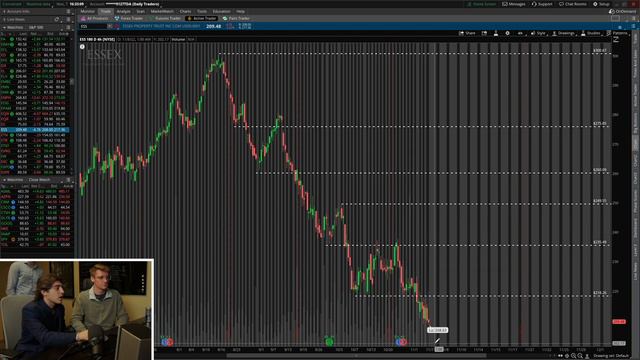Screen dimensions: 640x360
Task: Refresh the Live News gadget
Action: pos(57,19)
